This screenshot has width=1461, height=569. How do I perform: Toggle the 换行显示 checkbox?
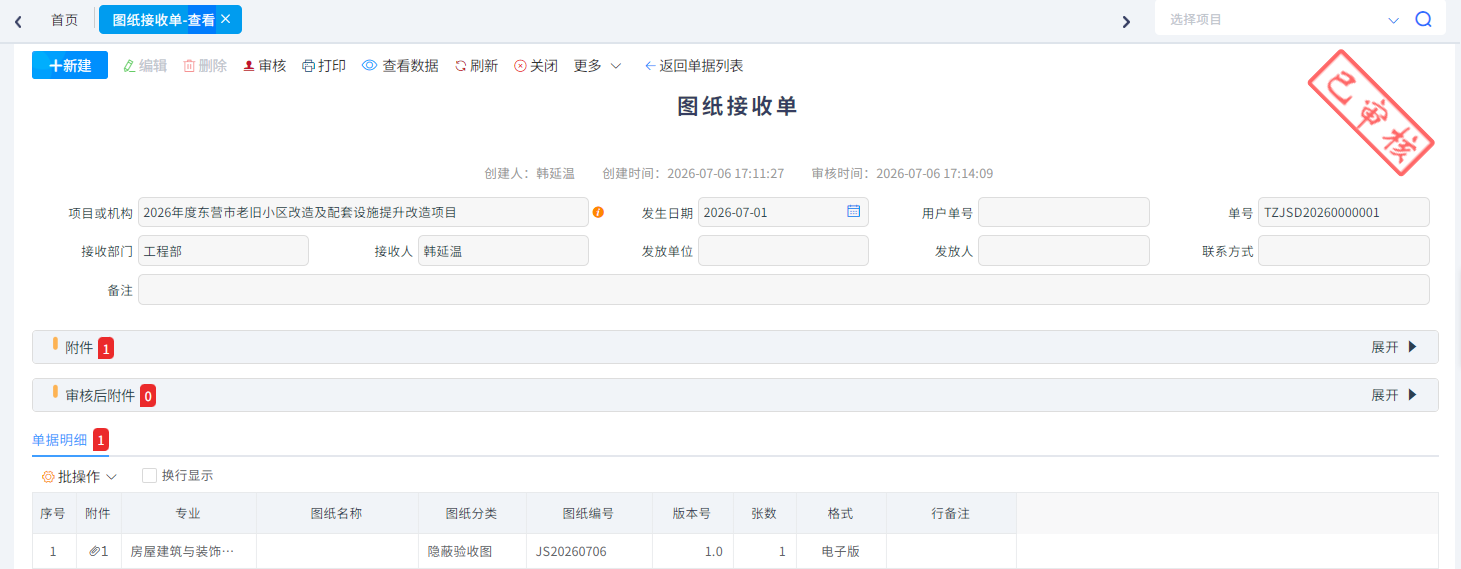click(x=149, y=475)
